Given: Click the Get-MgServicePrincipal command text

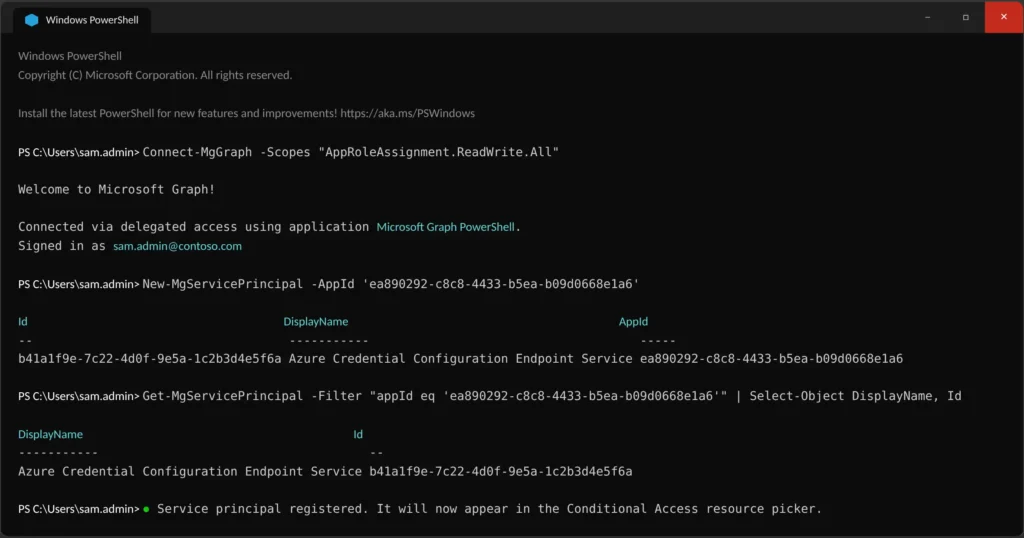Looking at the screenshot, I should point(223,396).
